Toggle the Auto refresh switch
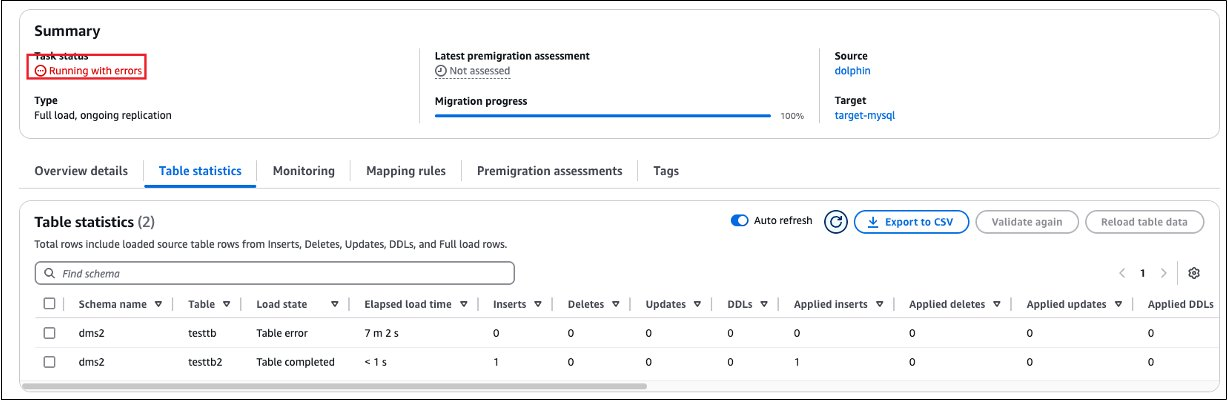The image size is (1228, 400). click(x=741, y=221)
